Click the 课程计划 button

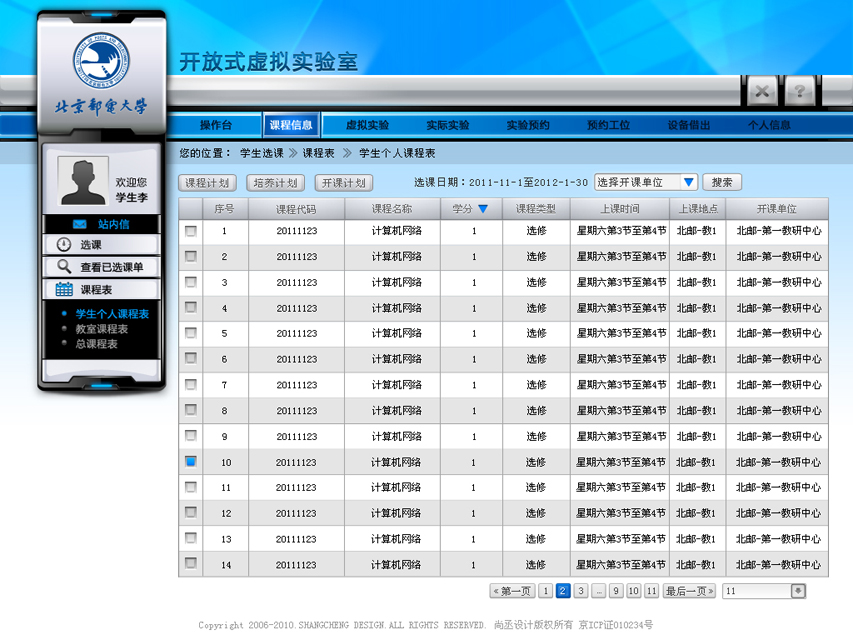pyautogui.click(x=207, y=183)
